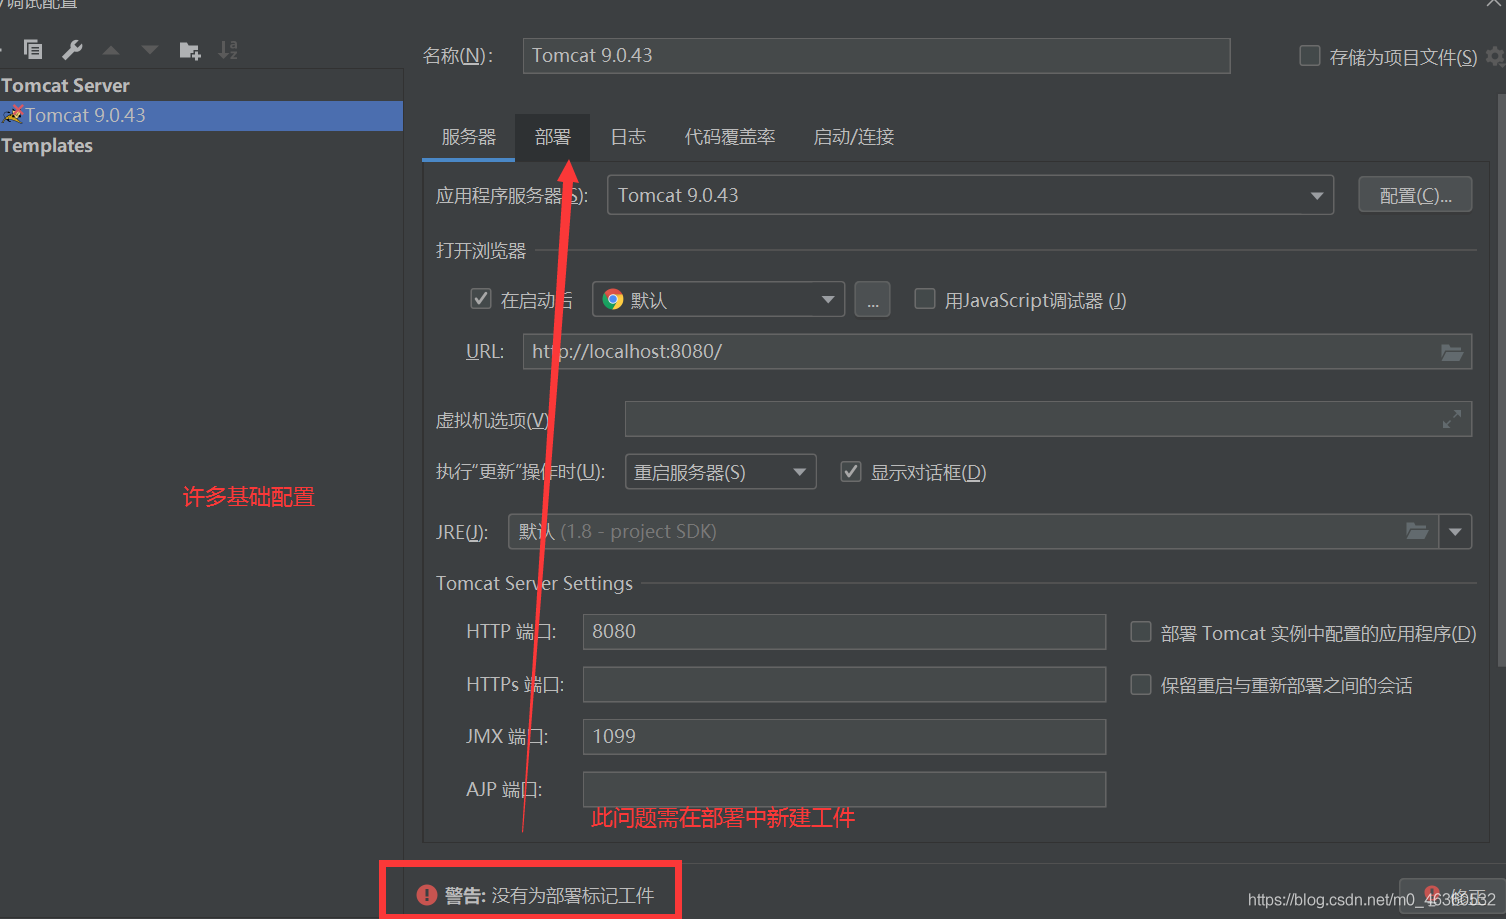Open the update action restart server dropdown

point(720,472)
